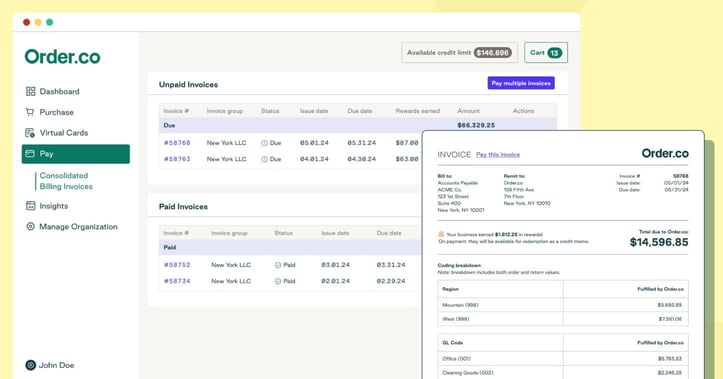
Task: Click the Paid Invoices heading
Action: point(184,207)
